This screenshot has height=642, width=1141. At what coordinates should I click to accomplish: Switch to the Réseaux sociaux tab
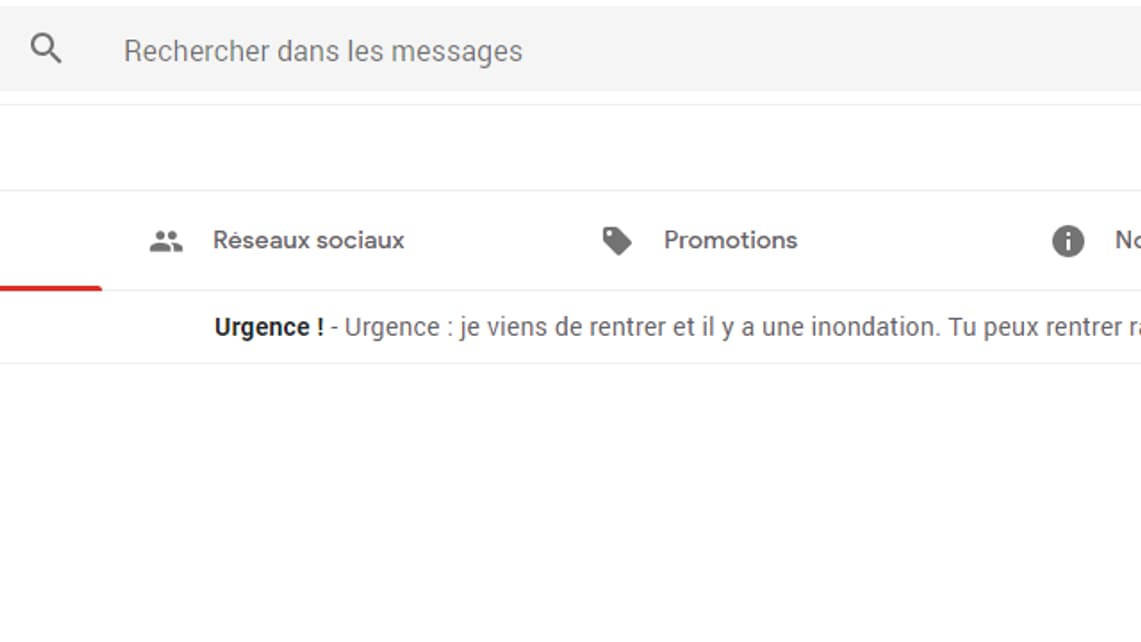[x=308, y=241]
